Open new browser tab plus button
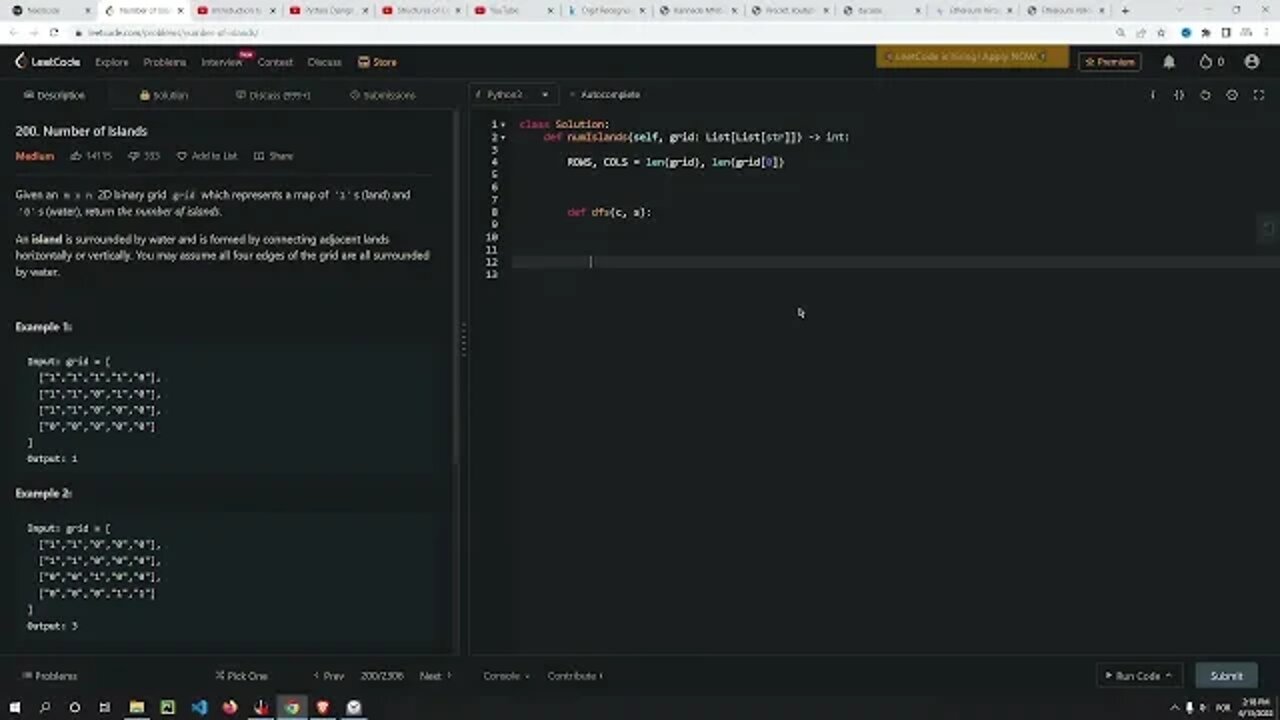The width and height of the screenshot is (1280, 720). point(1125,10)
